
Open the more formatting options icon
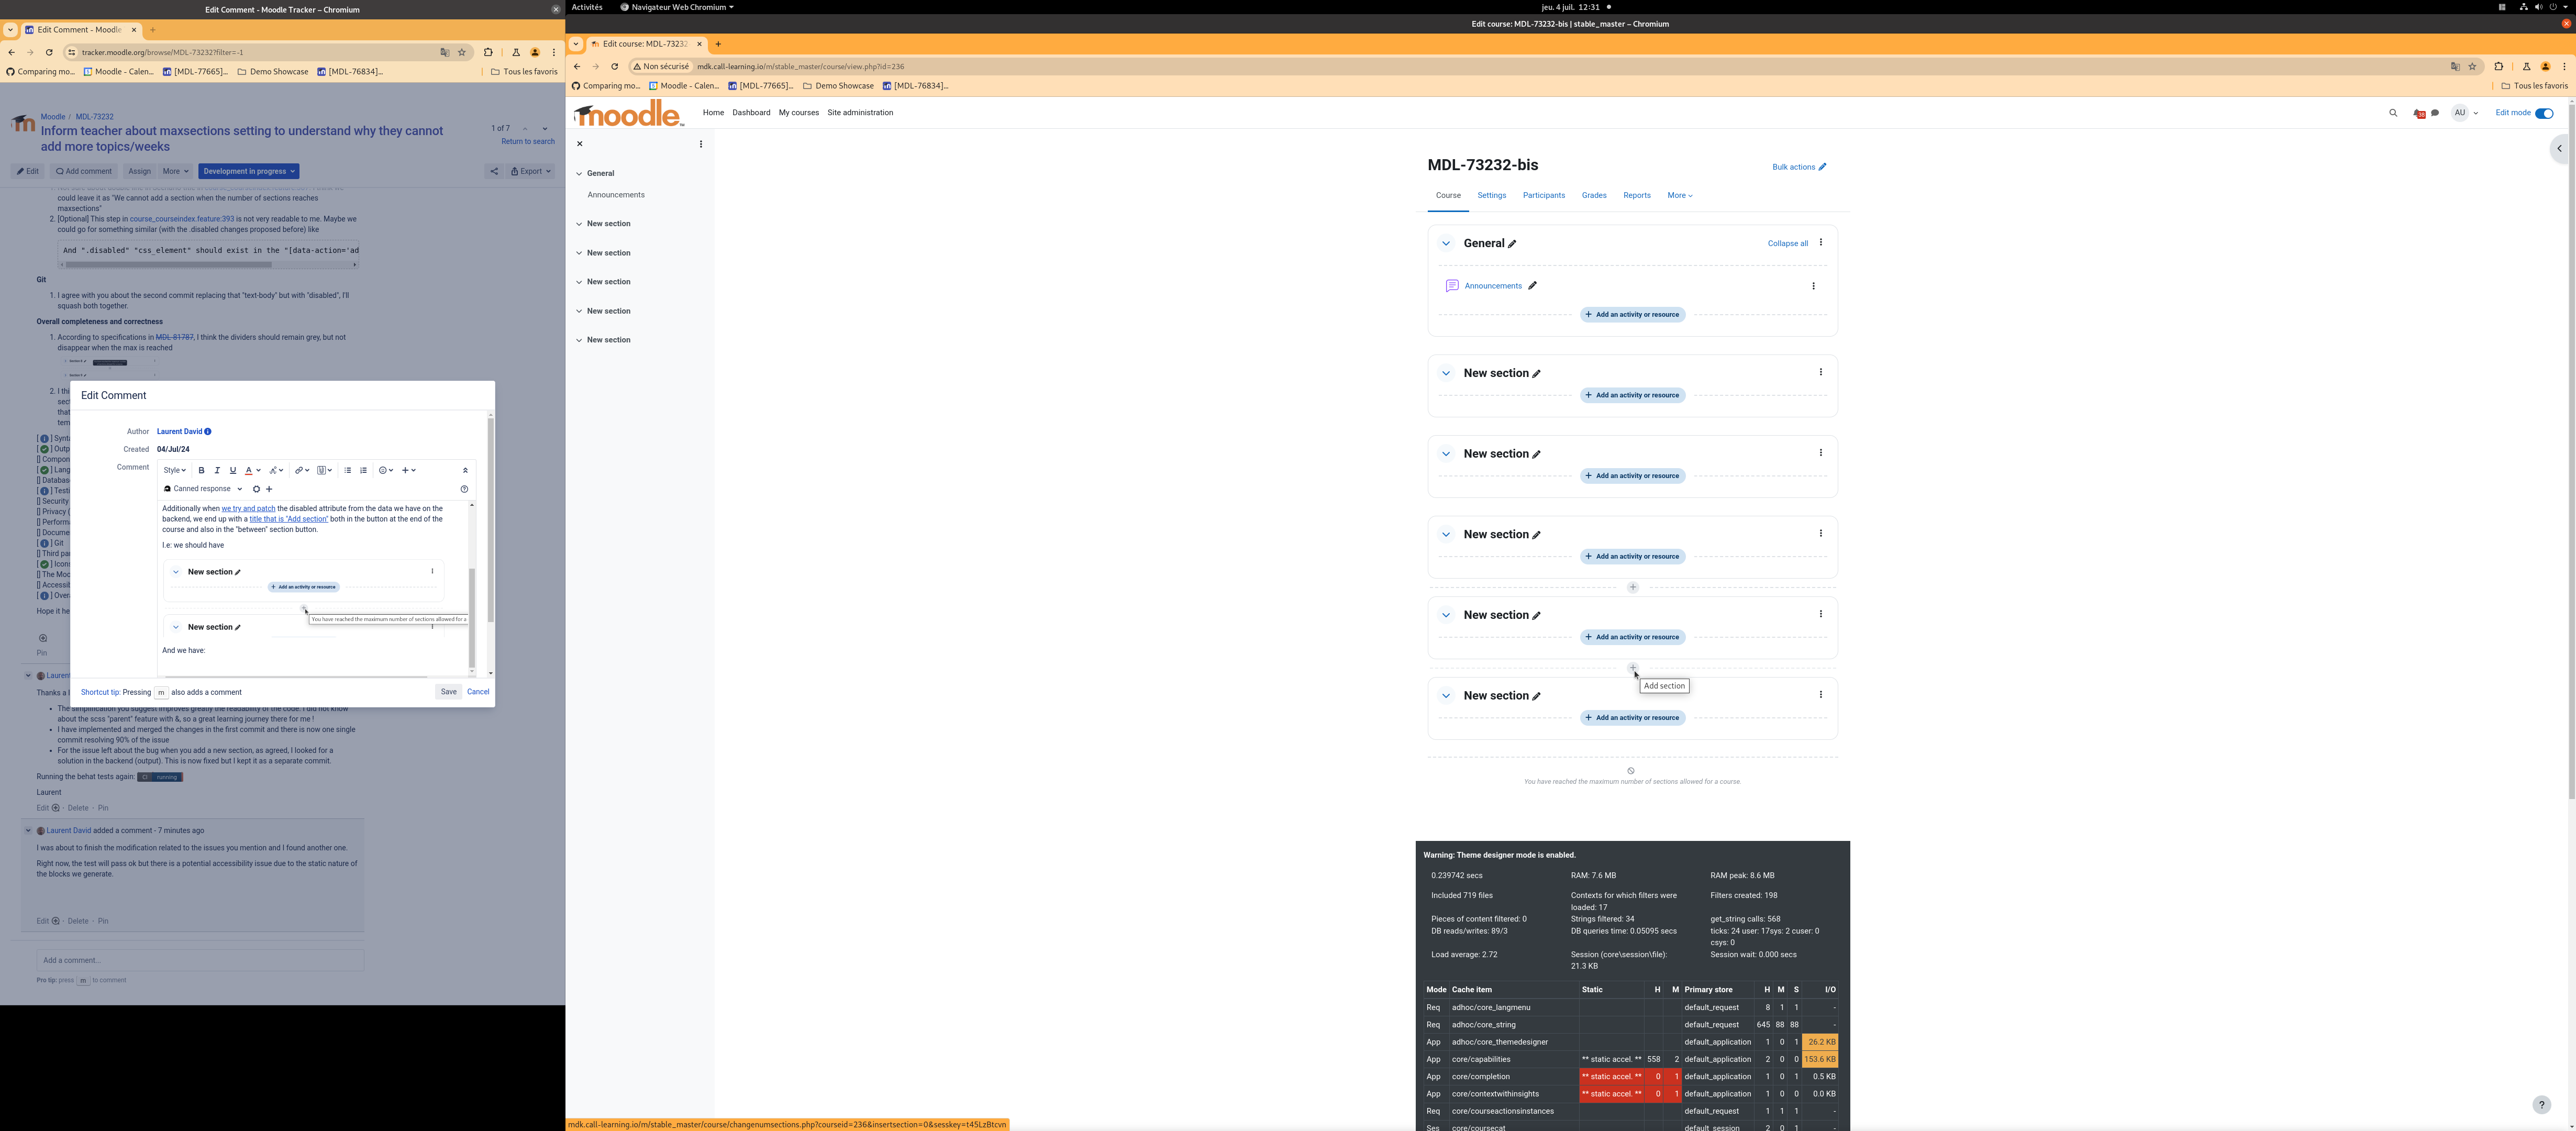coord(276,470)
